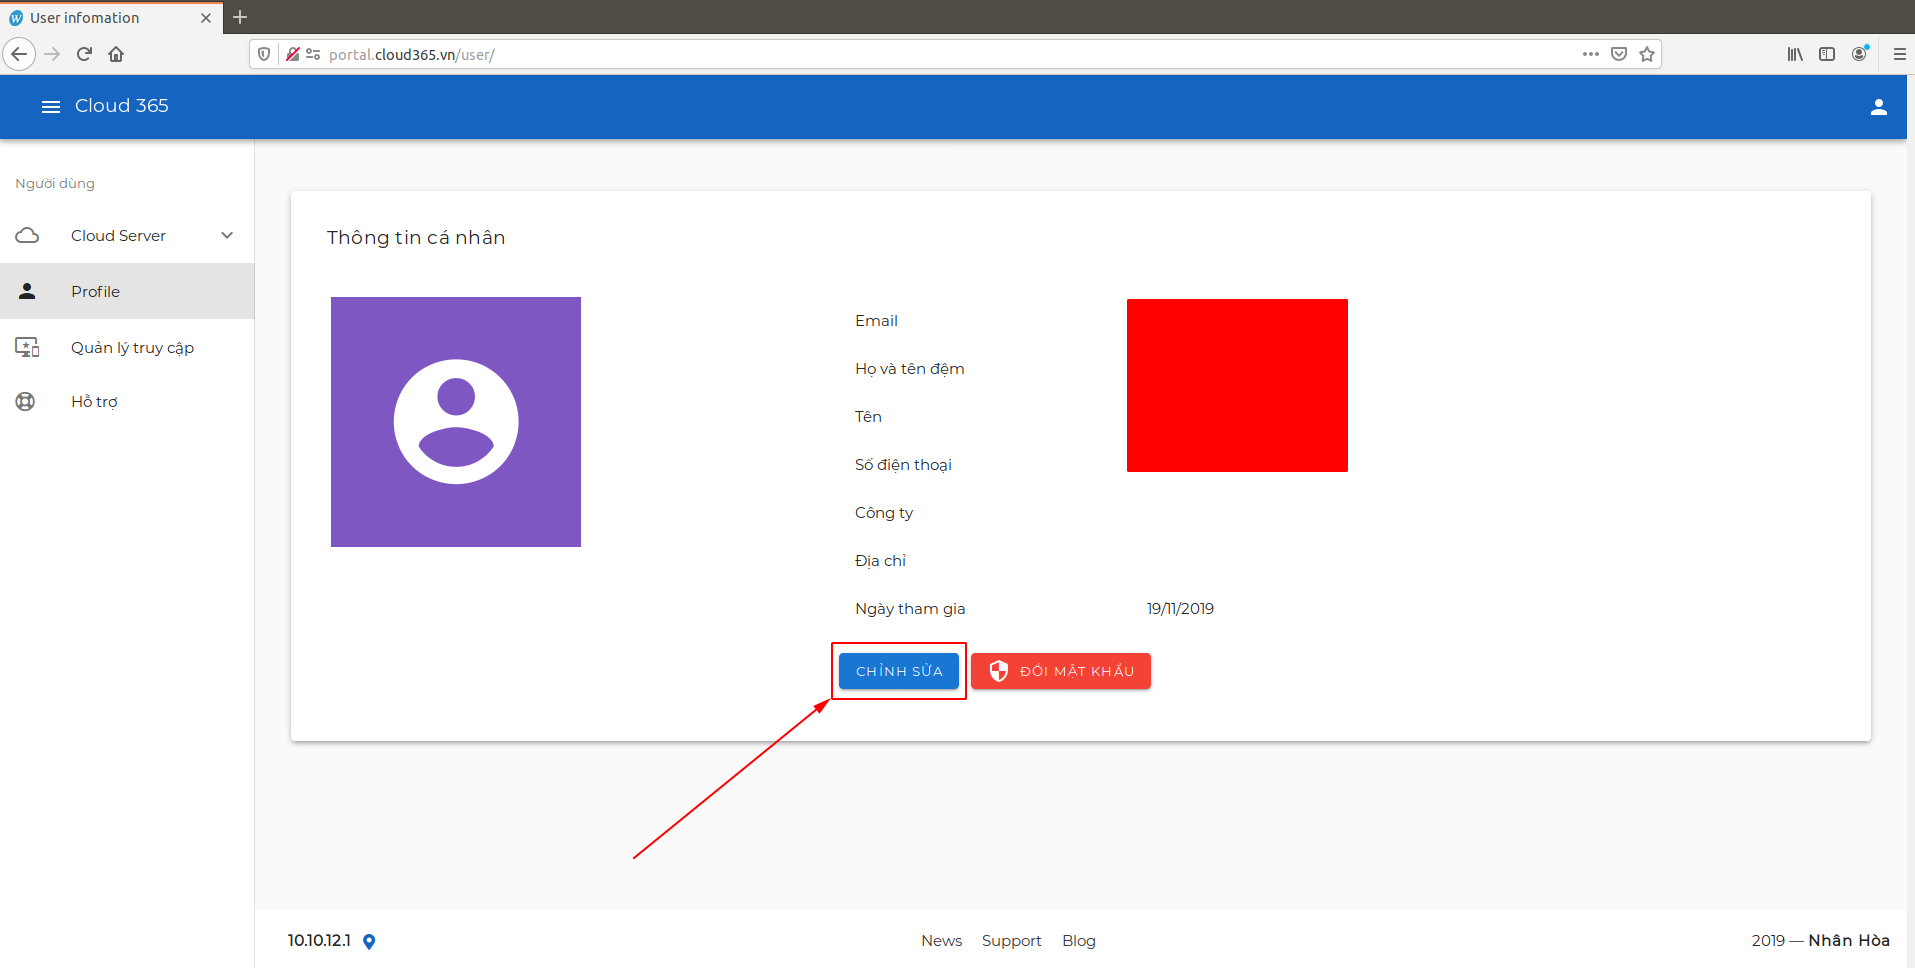This screenshot has height=968, width=1915.
Task: Close the User infomation tab
Action: point(206,18)
